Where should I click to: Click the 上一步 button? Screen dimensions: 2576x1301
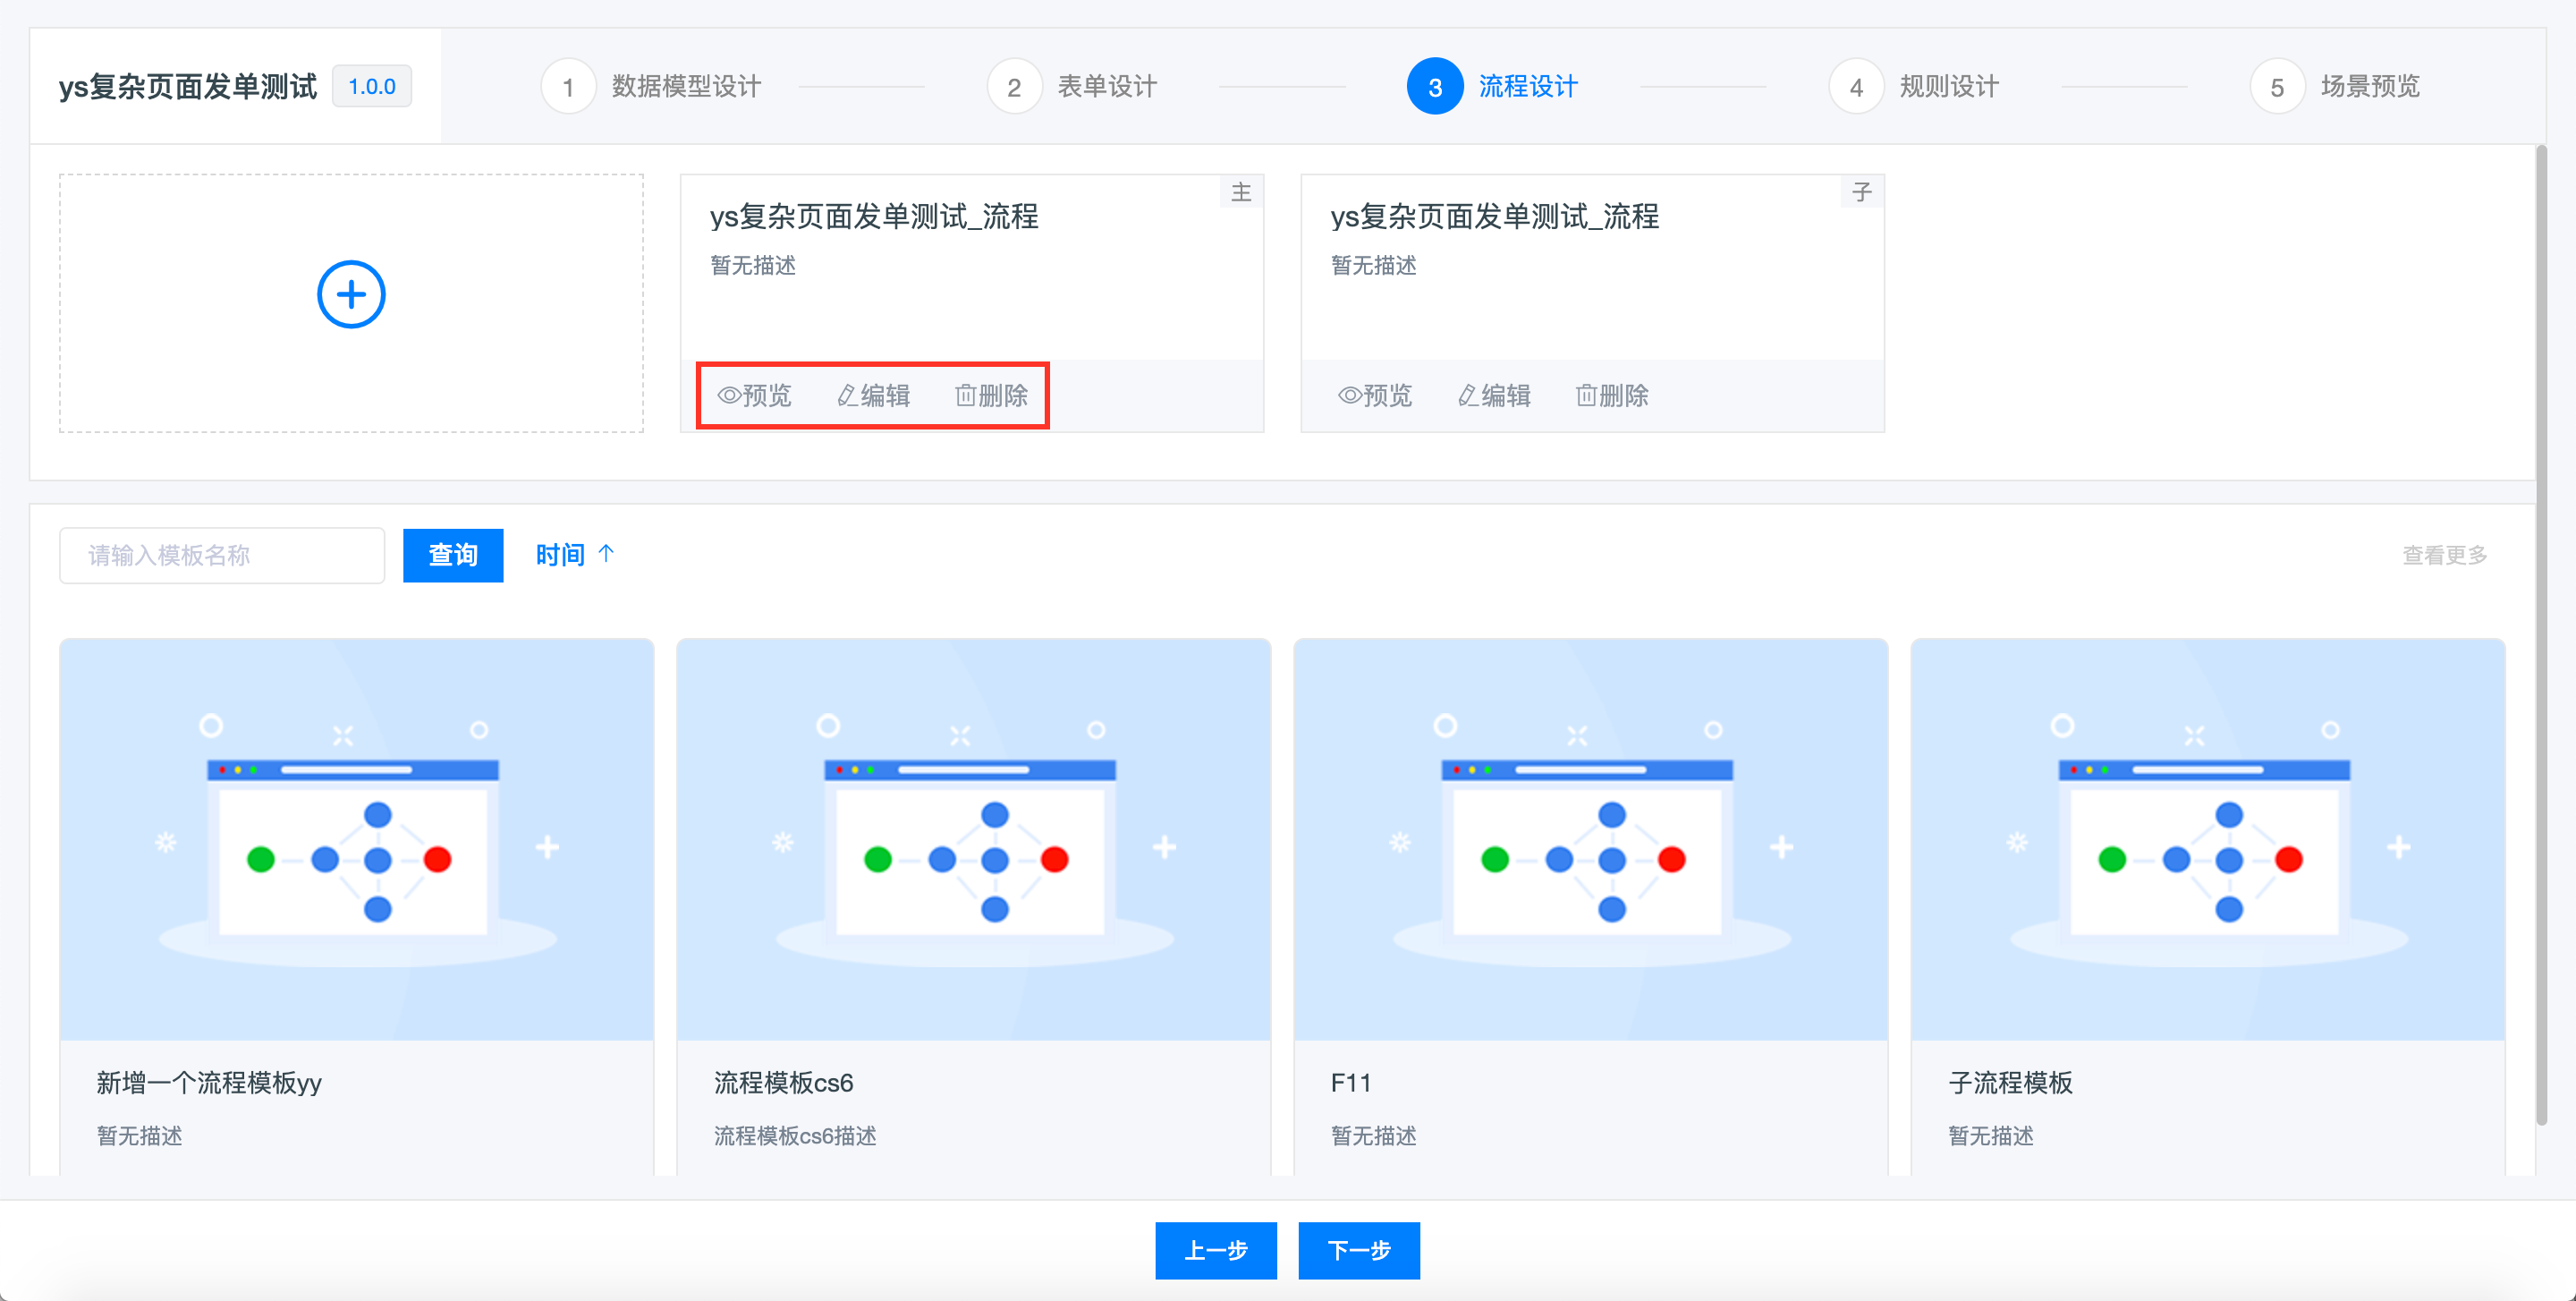(1216, 1250)
